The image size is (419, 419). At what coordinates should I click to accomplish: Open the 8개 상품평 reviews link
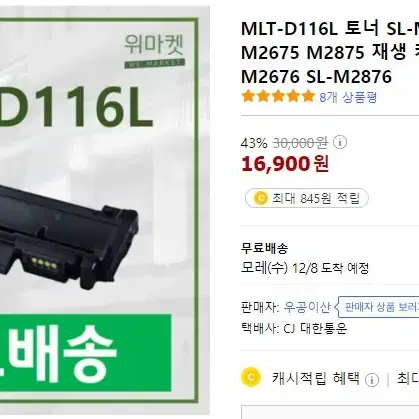click(x=348, y=97)
